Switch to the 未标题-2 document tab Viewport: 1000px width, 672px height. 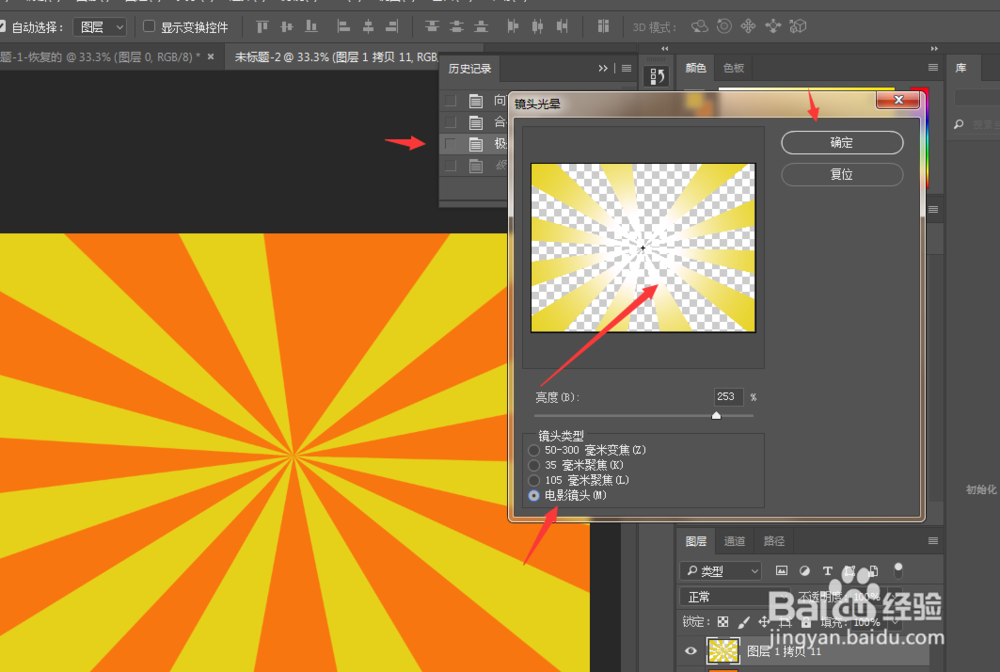click(x=335, y=57)
